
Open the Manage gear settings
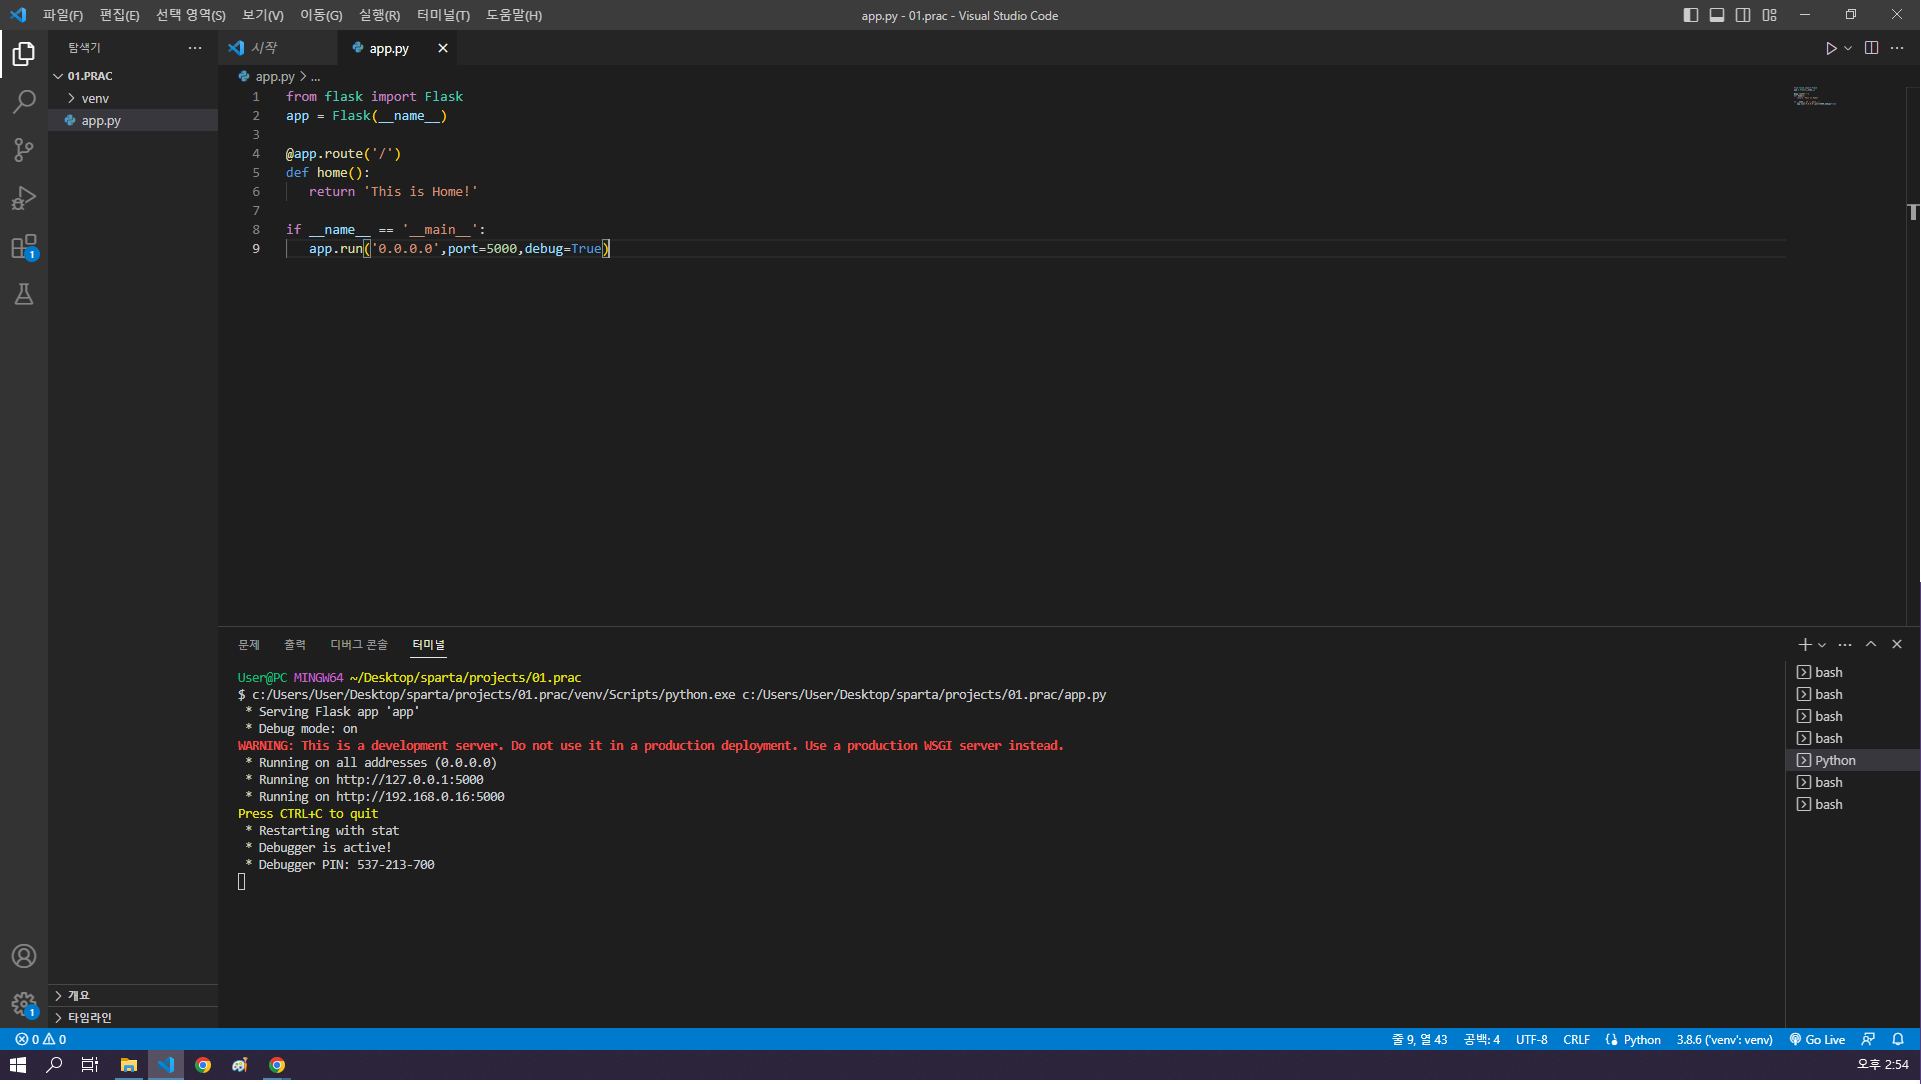[x=24, y=1004]
